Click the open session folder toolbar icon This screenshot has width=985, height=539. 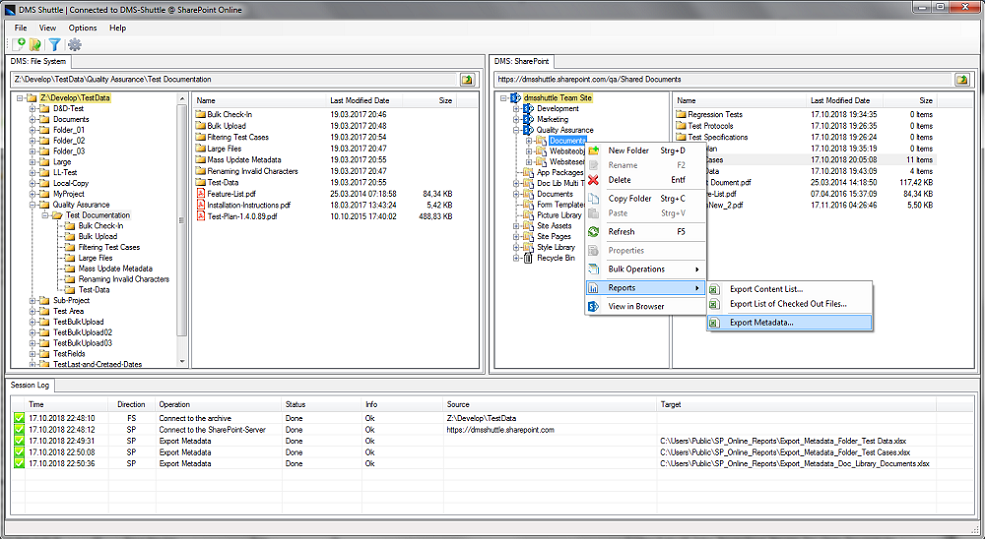(x=35, y=44)
